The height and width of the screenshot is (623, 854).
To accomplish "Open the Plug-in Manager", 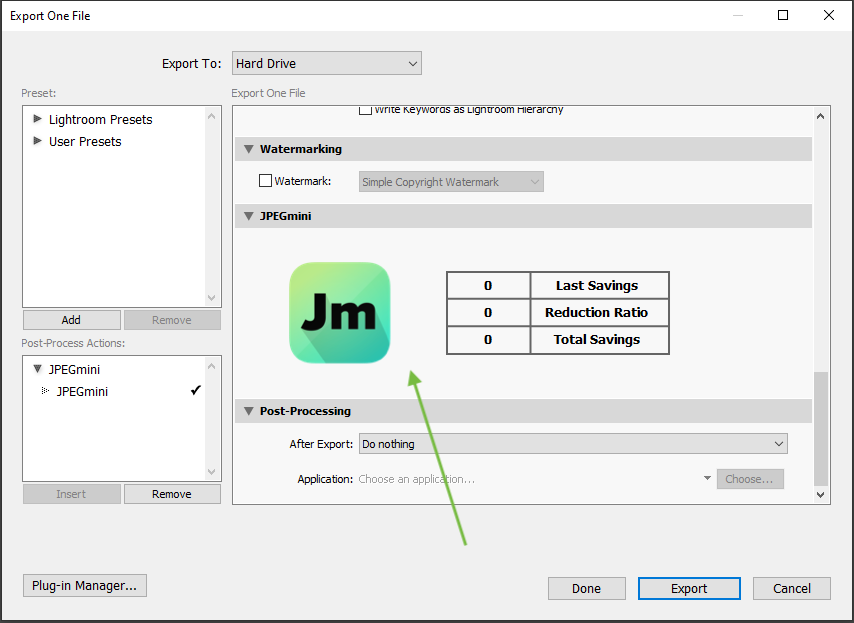I will click(x=85, y=585).
